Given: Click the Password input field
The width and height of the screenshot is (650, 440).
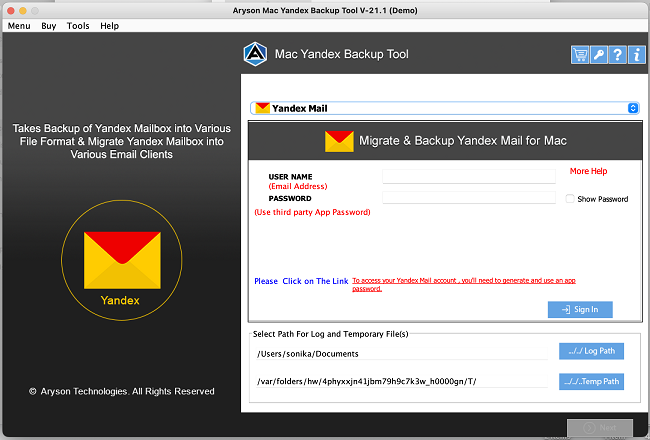Looking at the screenshot, I should [469, 197].
